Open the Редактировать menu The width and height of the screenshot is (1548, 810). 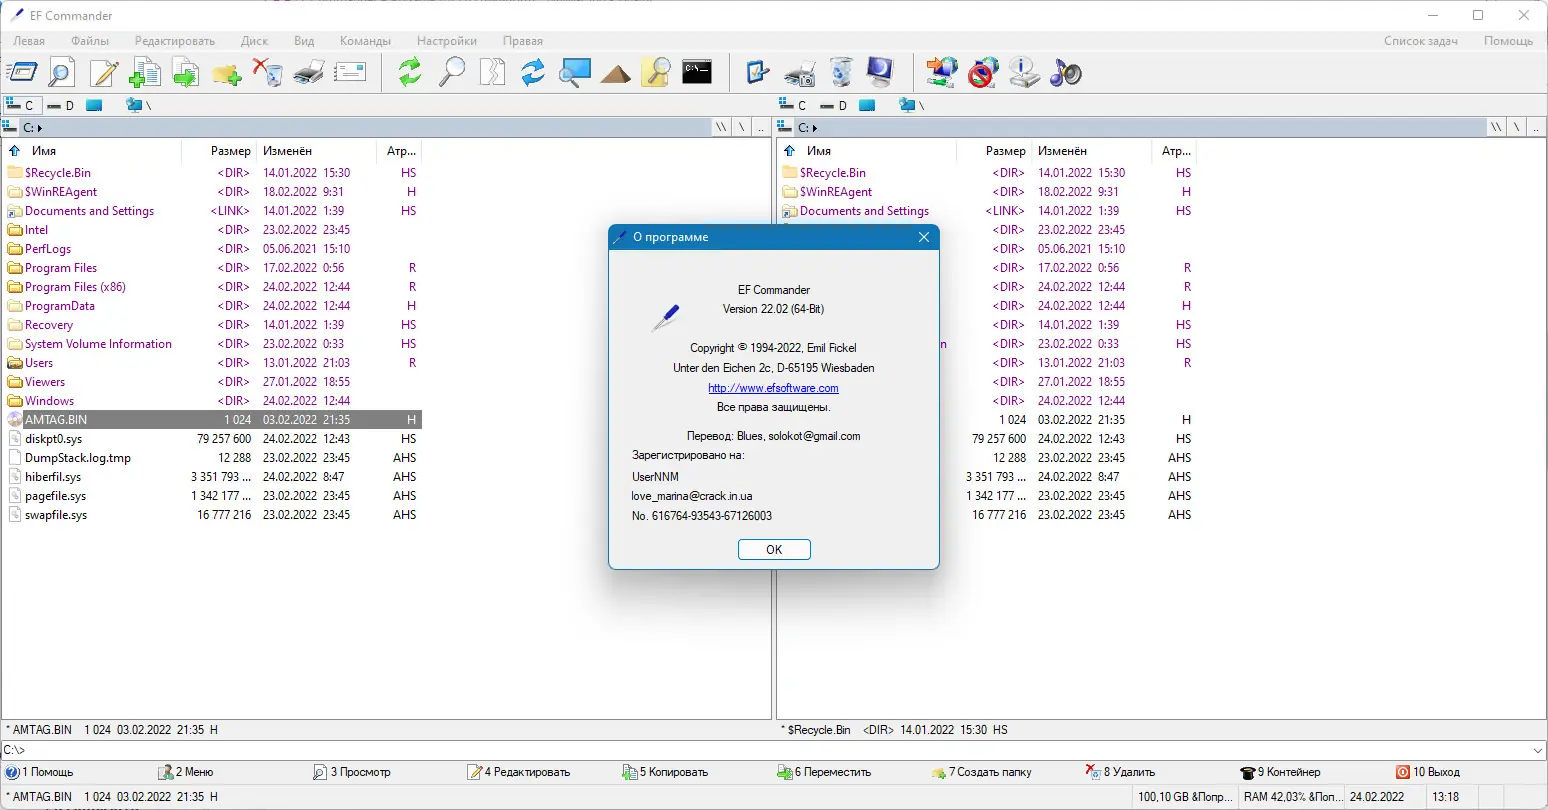175,41
